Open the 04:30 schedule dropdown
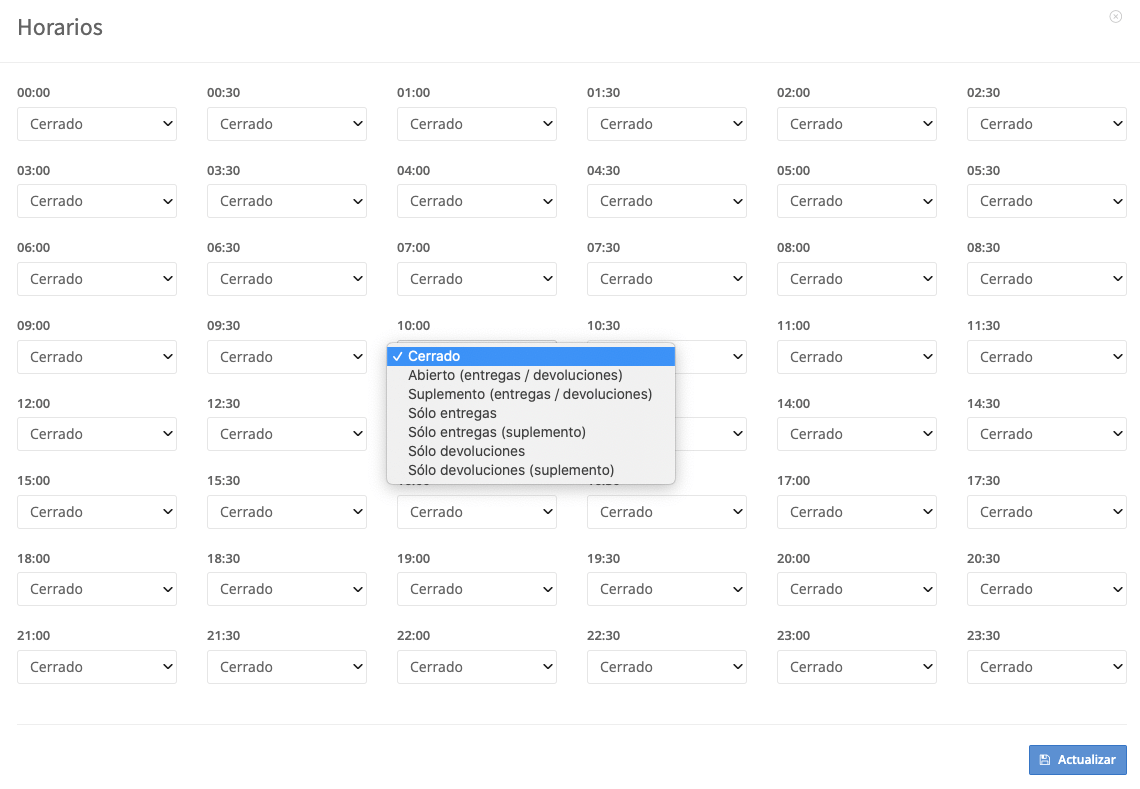The width and height of the screenshot is (1140, 789). [667, 201]
